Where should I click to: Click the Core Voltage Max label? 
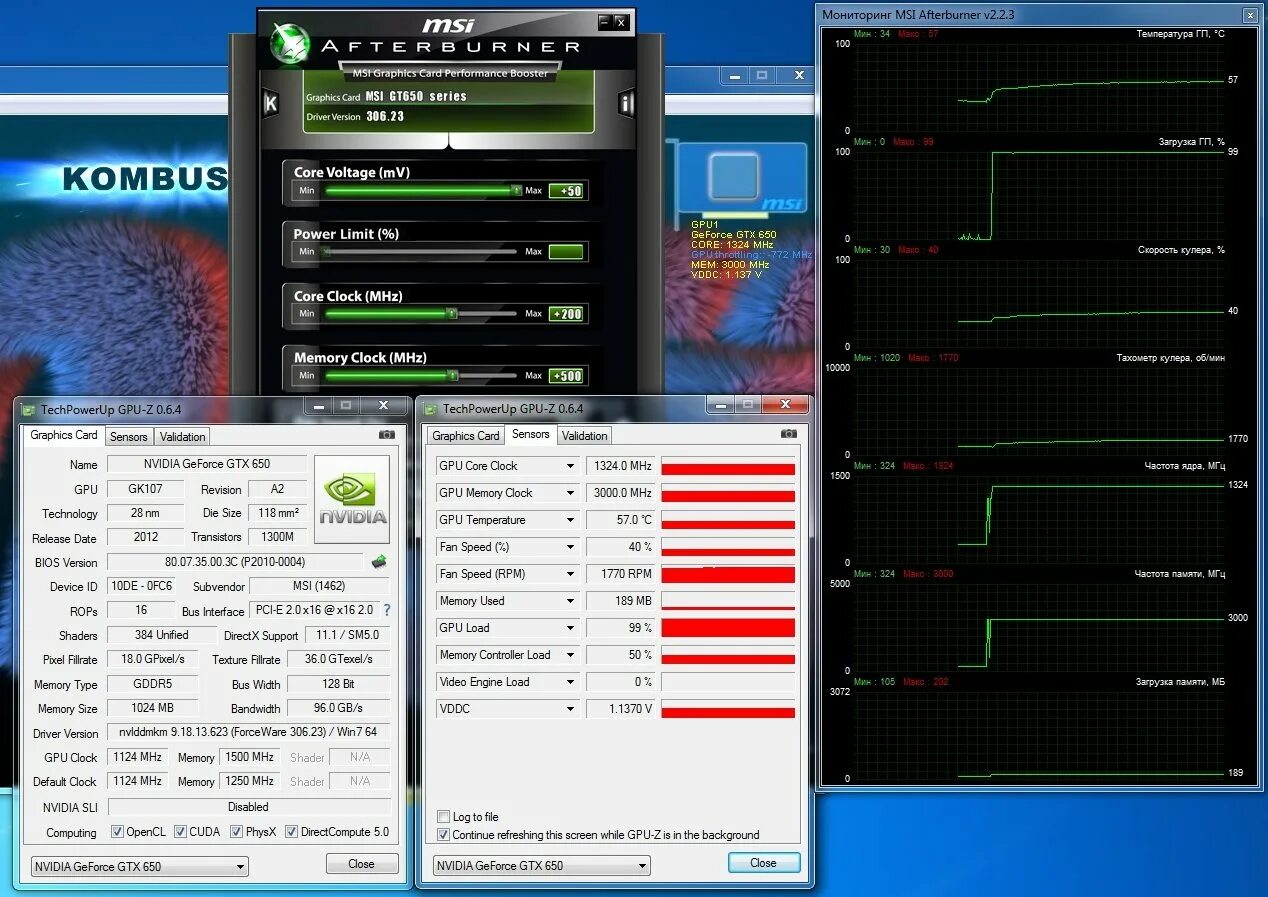[x=534, y=190]
